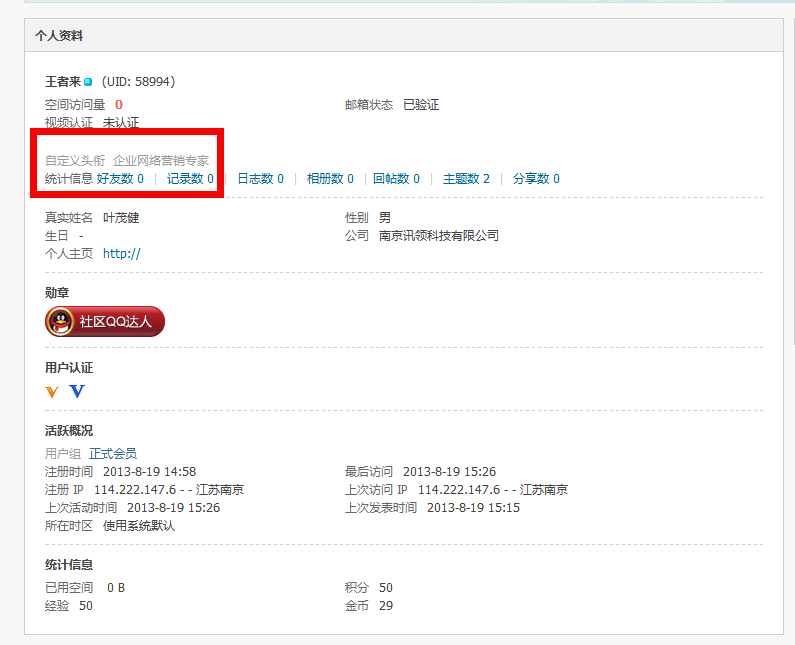Click the 邮箱状态 value 已验证
Image resolution: width=795 pixels, height=645 pixels.
pos(421,105)
